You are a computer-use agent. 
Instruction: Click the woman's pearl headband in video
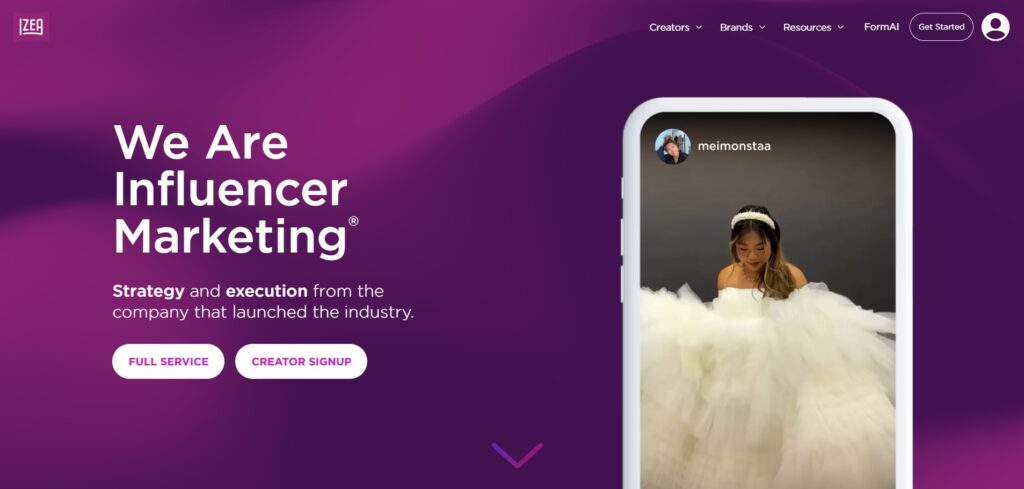[x=753, y=219]
